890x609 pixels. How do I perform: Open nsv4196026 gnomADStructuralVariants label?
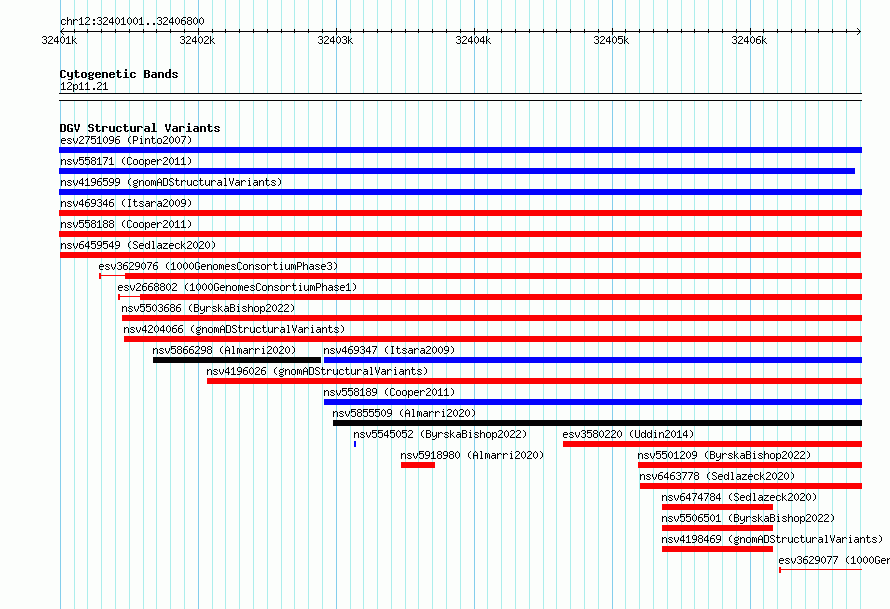click(317, 371)
